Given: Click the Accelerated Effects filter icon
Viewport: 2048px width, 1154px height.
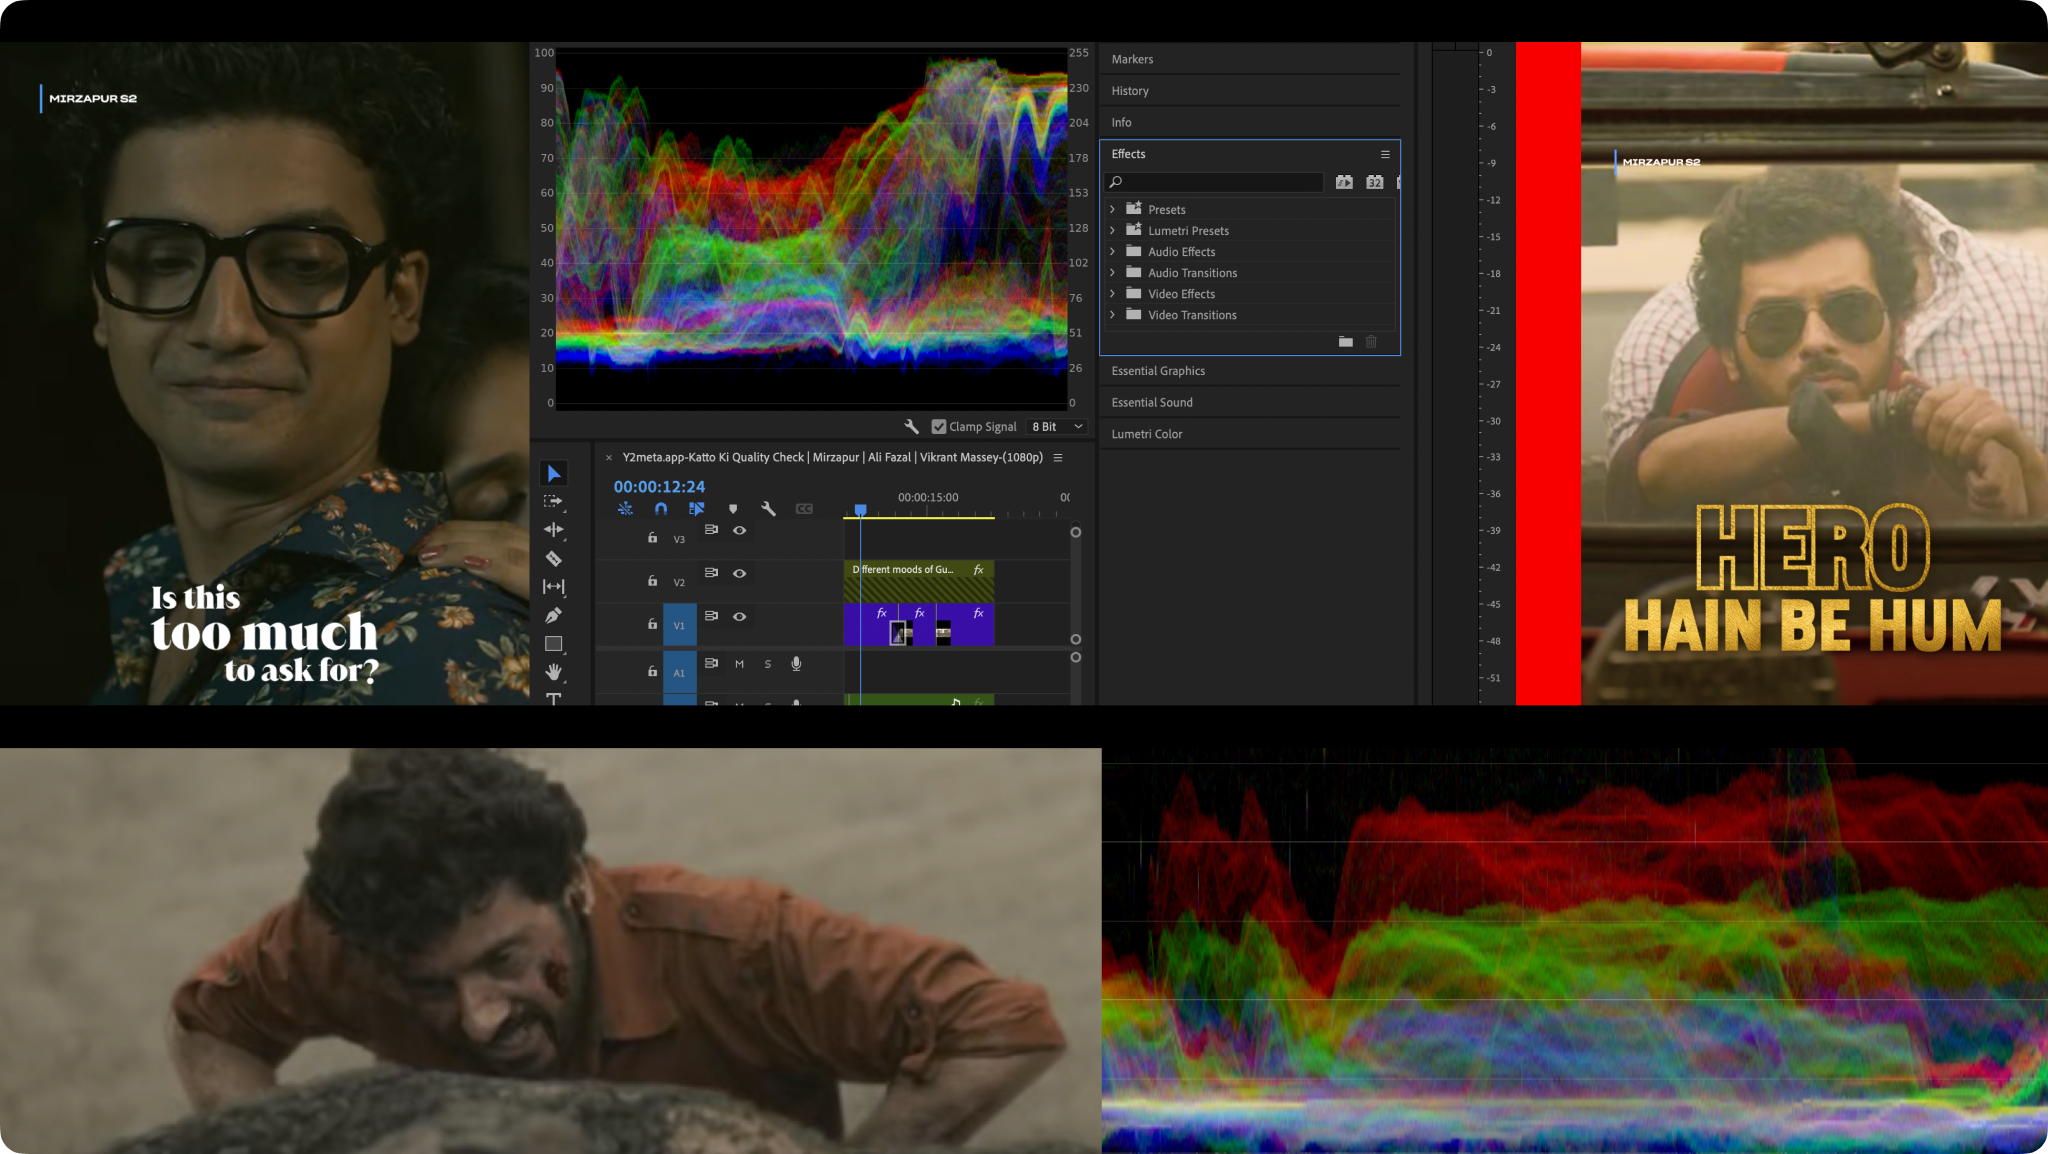Looking at the screenshot, I should (1344, 182).
